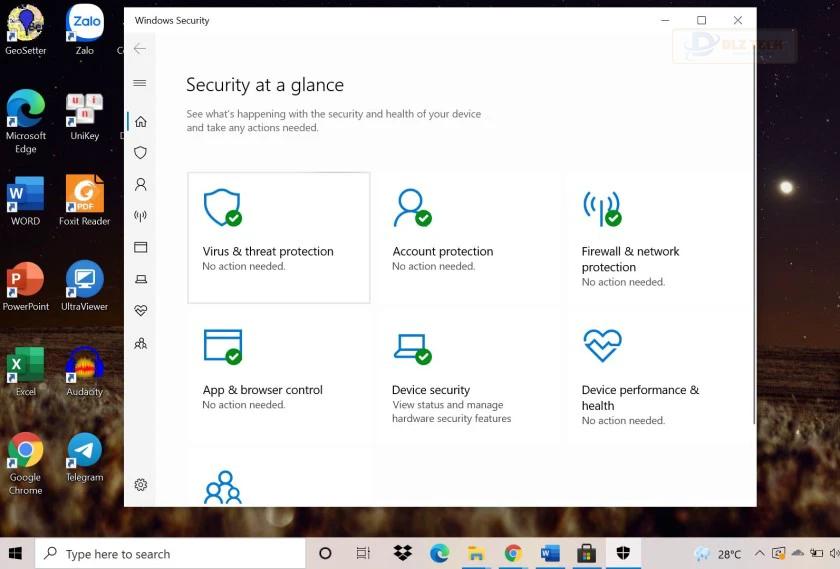
Task: Open weather 28°C widget in taskbar
Action: [x=718, y=554]
